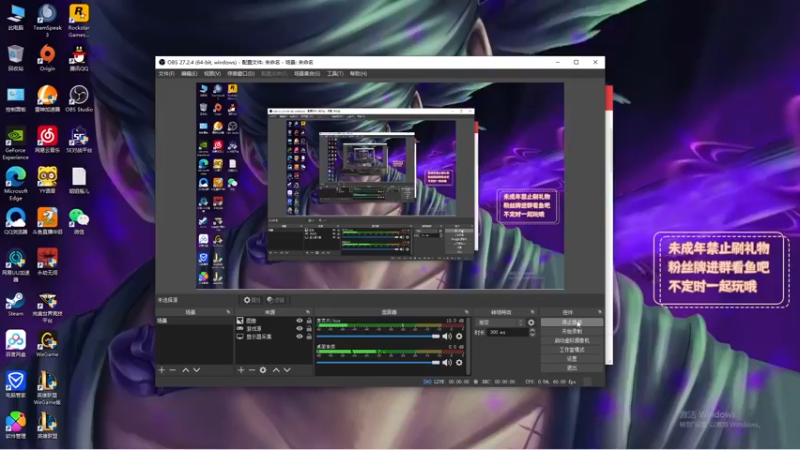Pop out the Sources (来源) dock panel
Image resolution: width=800 pixels, height=450 pixels.
[x=308, y=312]
